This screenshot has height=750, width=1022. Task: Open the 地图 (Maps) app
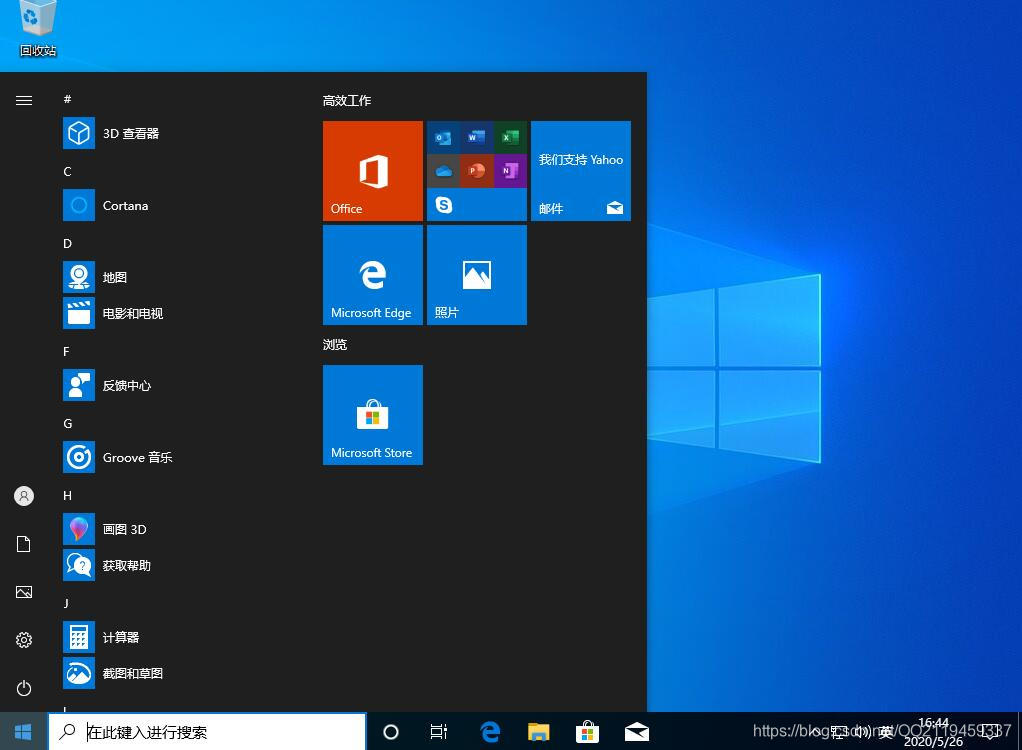pyautogui.click(x=176, y=278)
